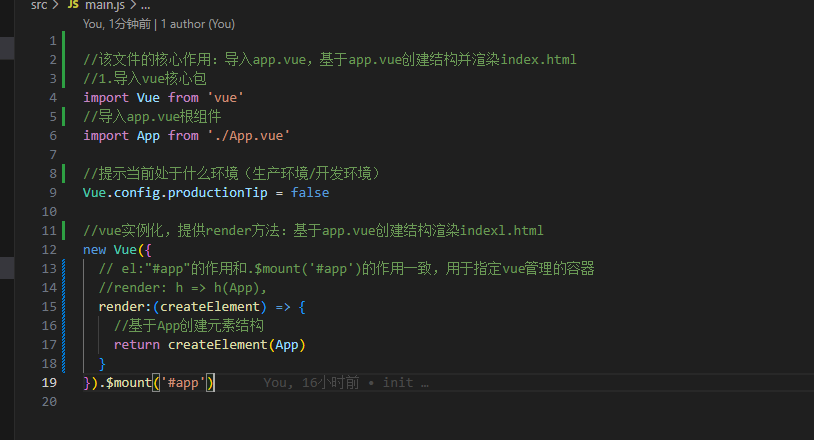Click the green change marker beside line 2
Screen dimensions: 814x440
coord(63,60)
